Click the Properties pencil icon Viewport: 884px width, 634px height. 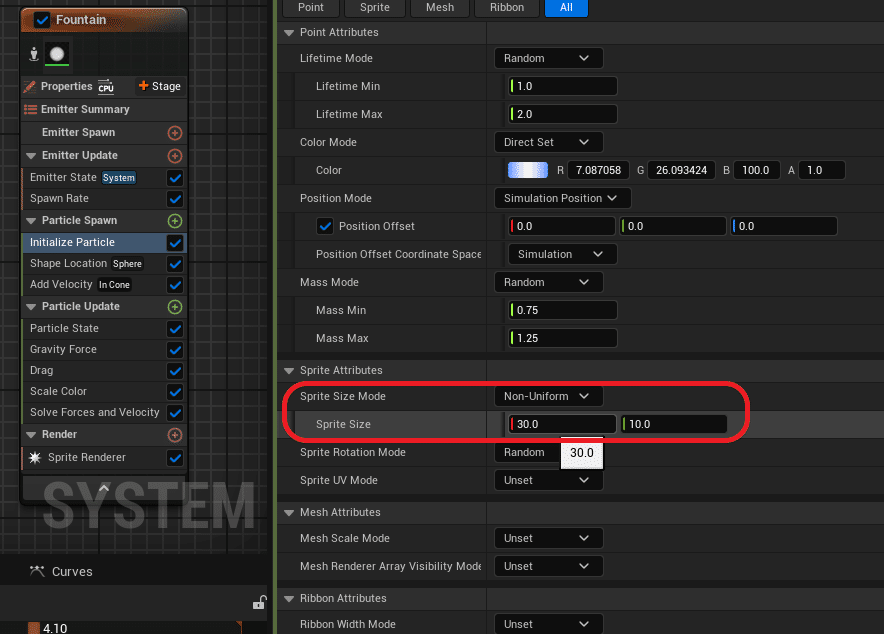[x=30, y=86]
